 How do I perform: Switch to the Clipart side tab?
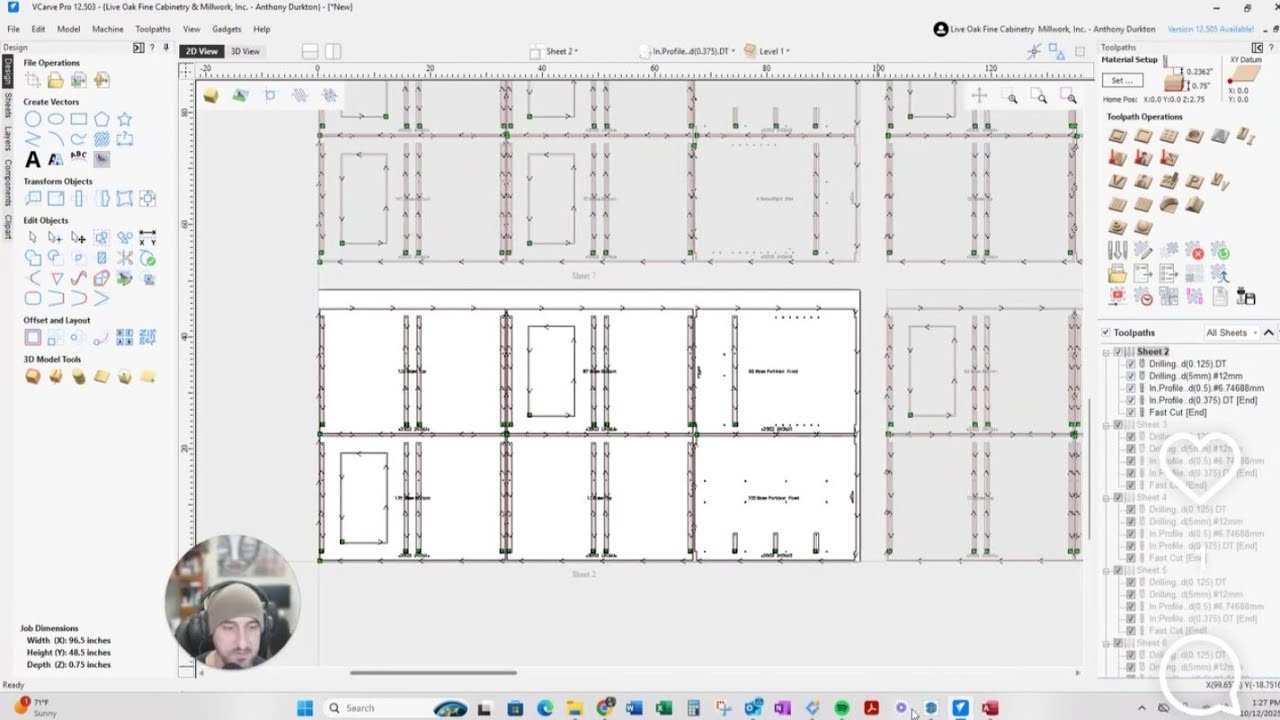tap(7, 227)
